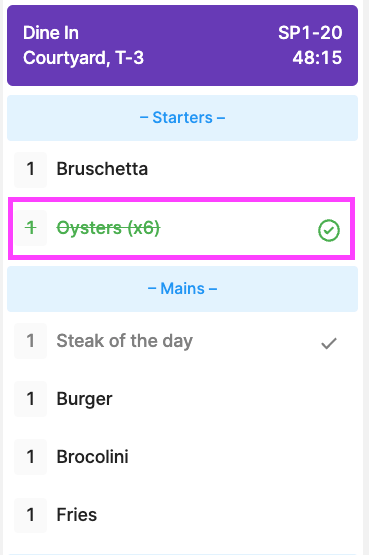
Task: Click the Burger quantity number box
Action: tap(30, 399)
